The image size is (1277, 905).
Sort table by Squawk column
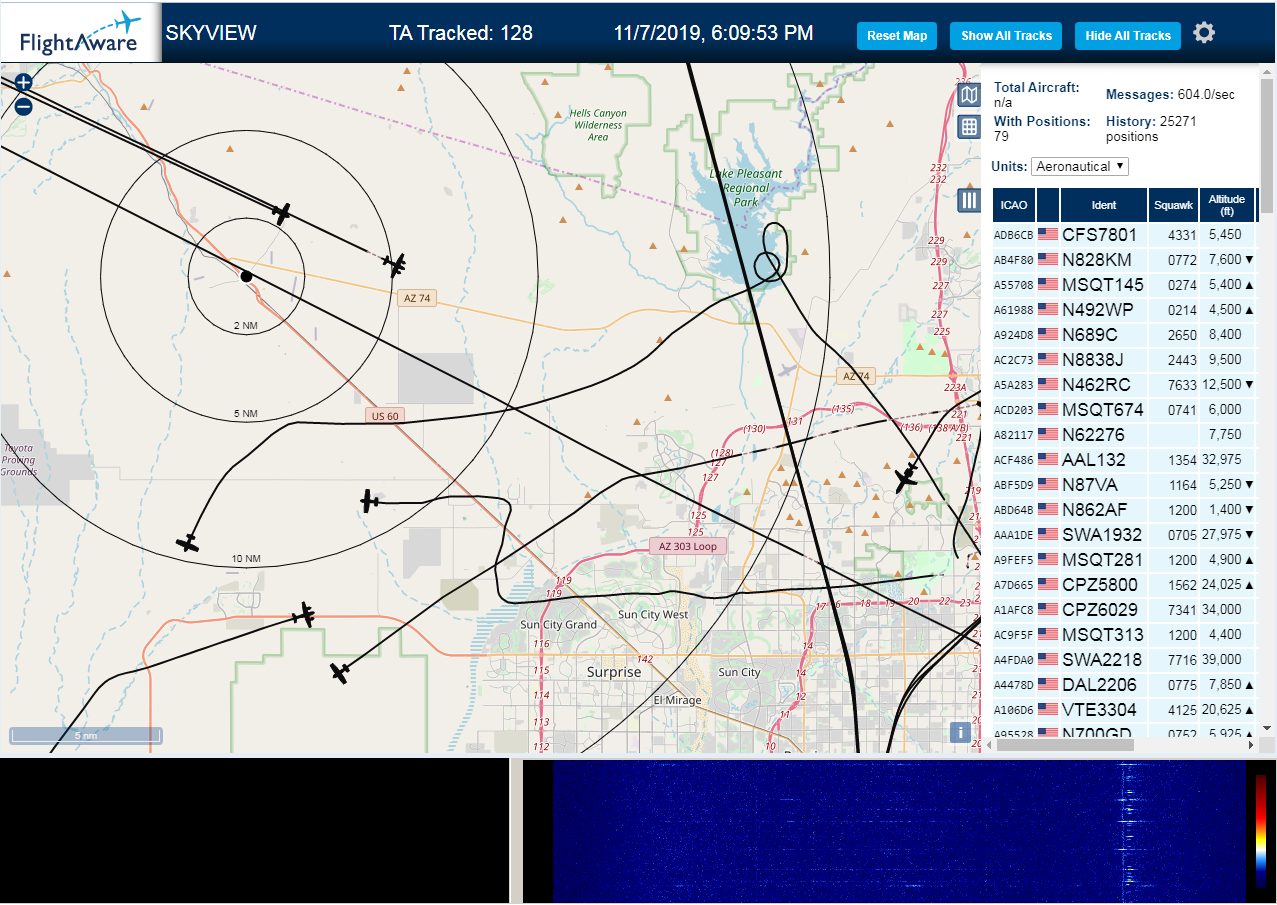[x=1174, y=205]
